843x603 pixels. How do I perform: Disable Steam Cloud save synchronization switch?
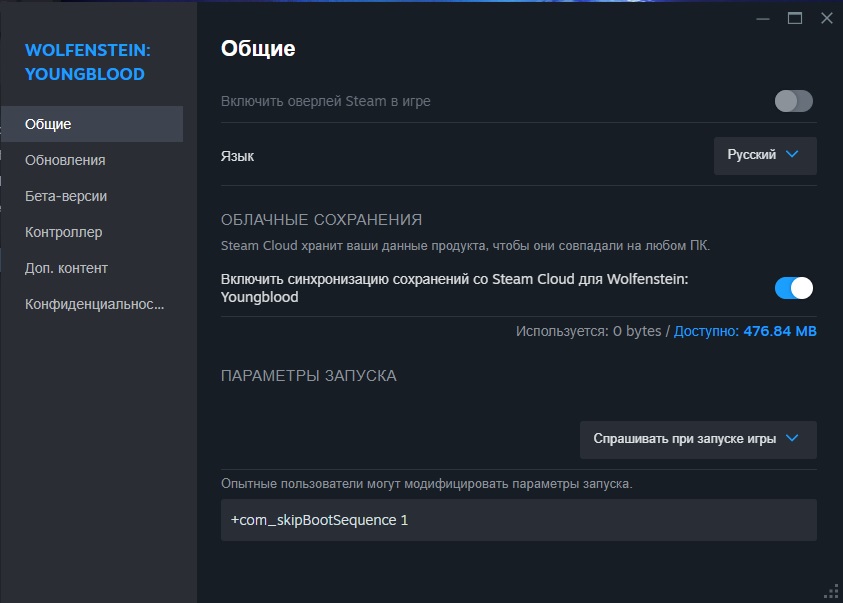pyautogui.click(x=794, y=288)
